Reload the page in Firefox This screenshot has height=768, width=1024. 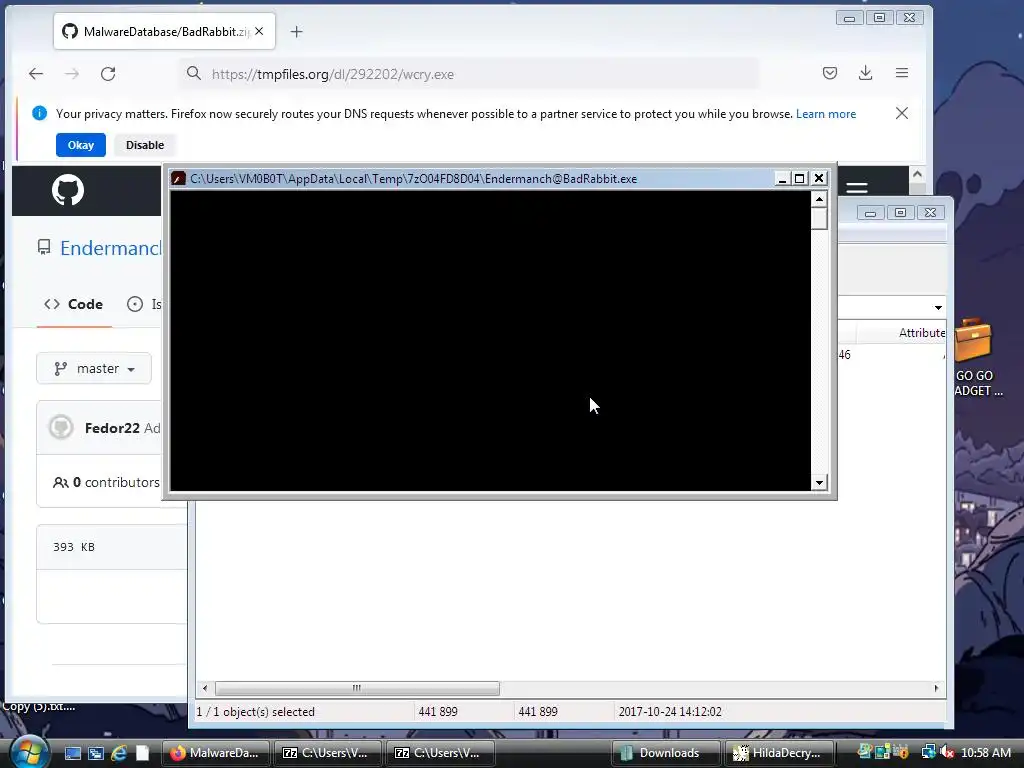108,74
